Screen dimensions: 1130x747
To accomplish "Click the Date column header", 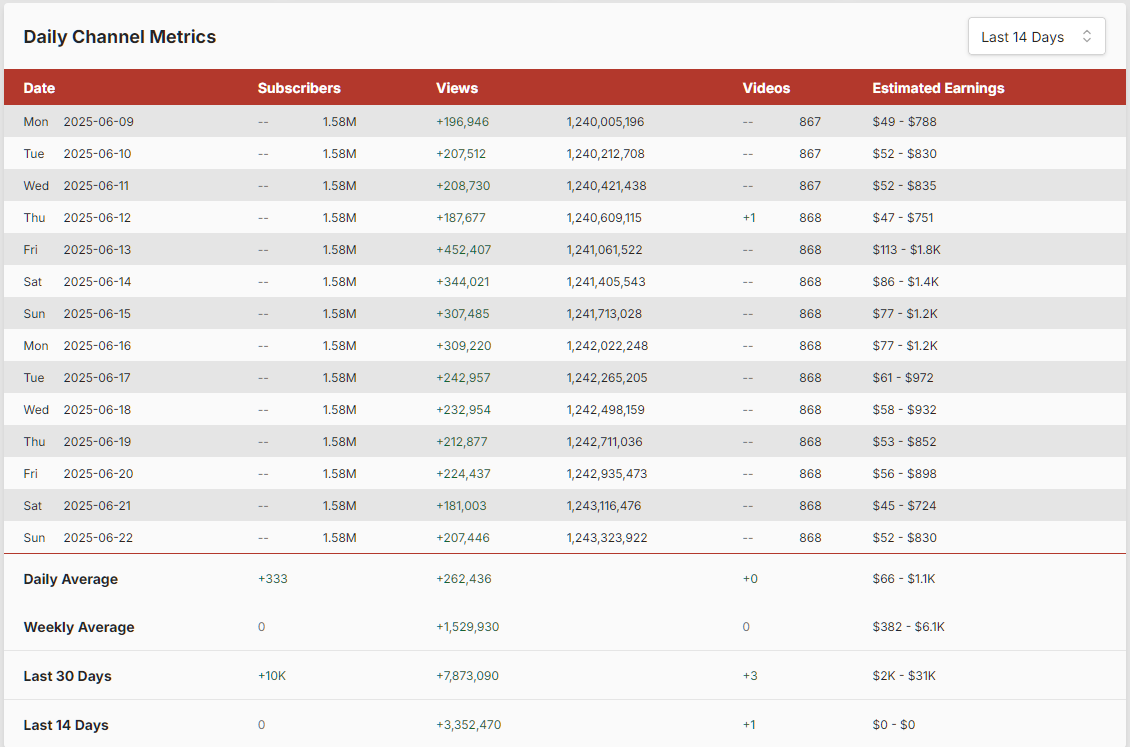I will point(39,88).
